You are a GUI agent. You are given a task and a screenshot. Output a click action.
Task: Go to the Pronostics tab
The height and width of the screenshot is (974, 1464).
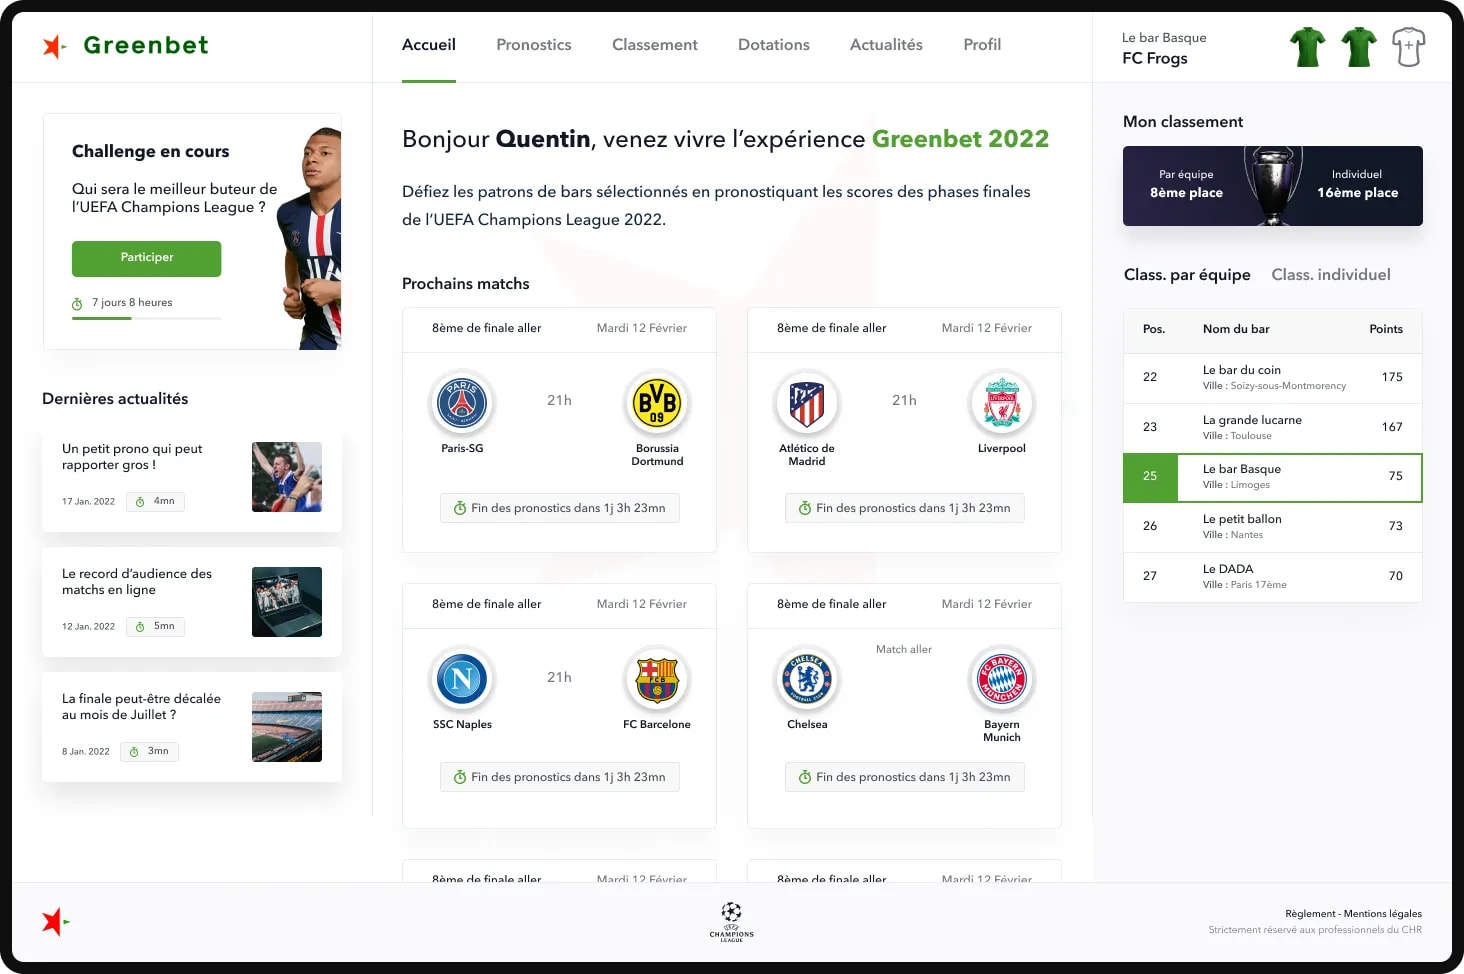click(534, 45)
